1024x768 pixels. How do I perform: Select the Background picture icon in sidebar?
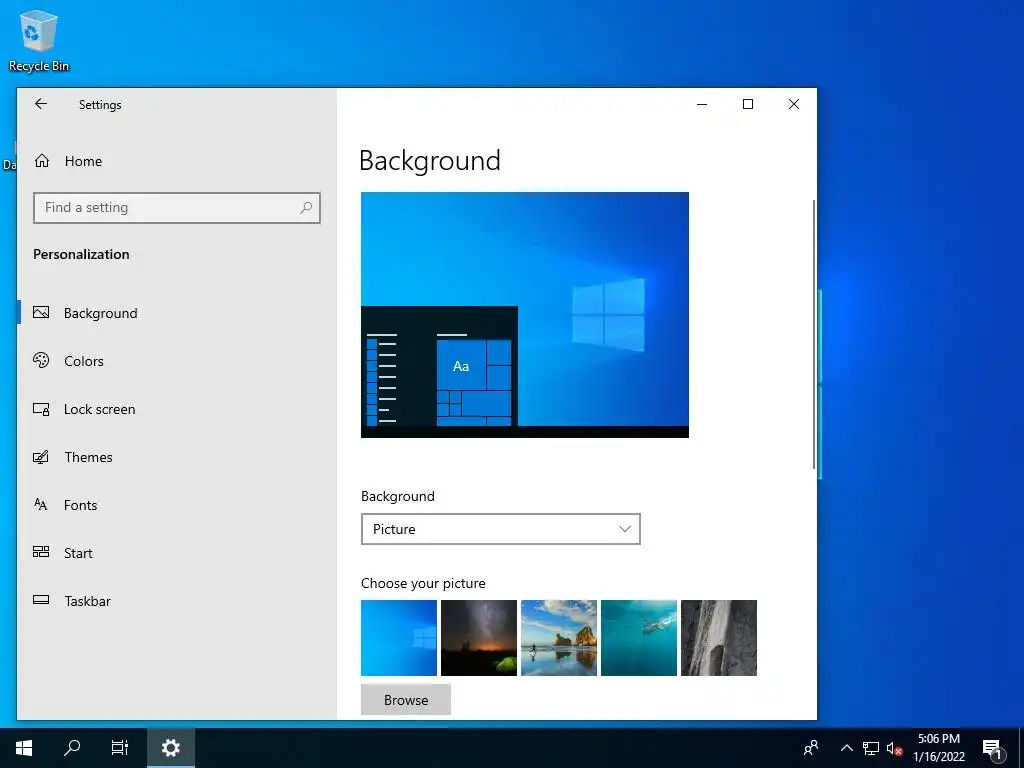[x=41, y=313]
